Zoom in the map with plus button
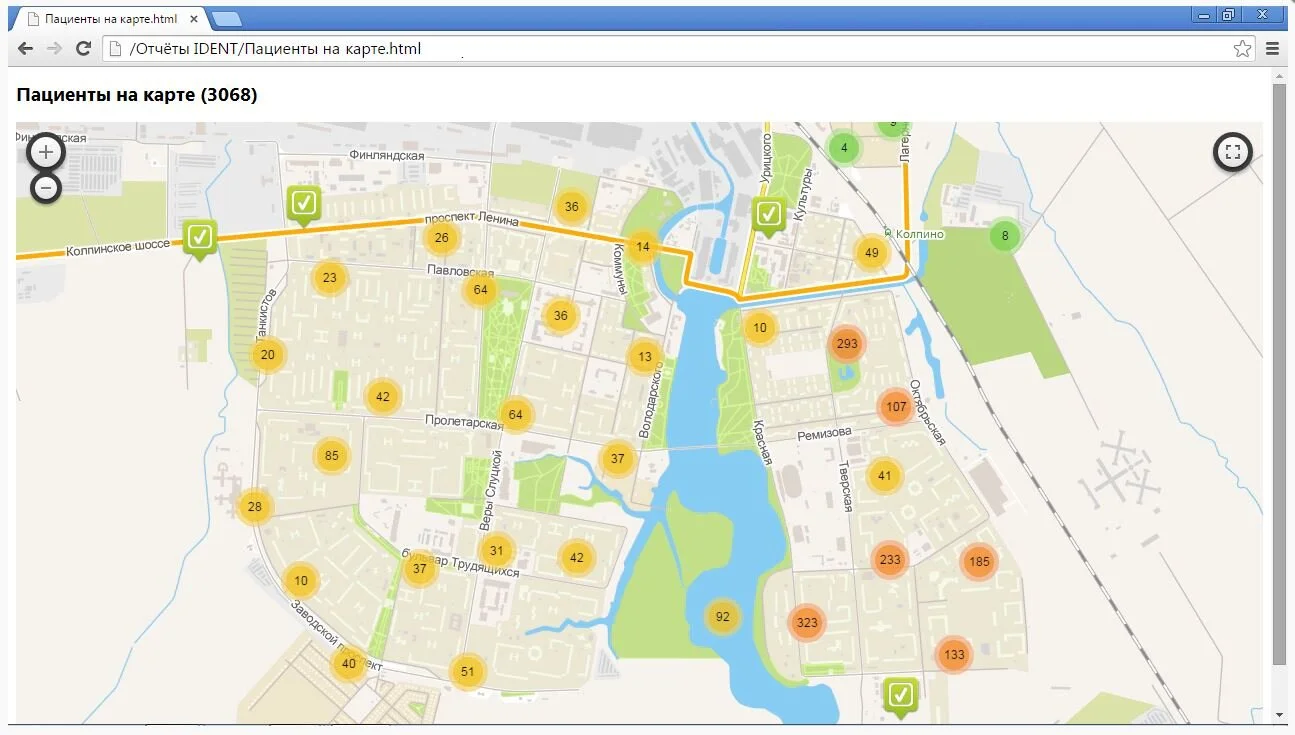This screenshot has height=735, width=1295. (46, 153)
